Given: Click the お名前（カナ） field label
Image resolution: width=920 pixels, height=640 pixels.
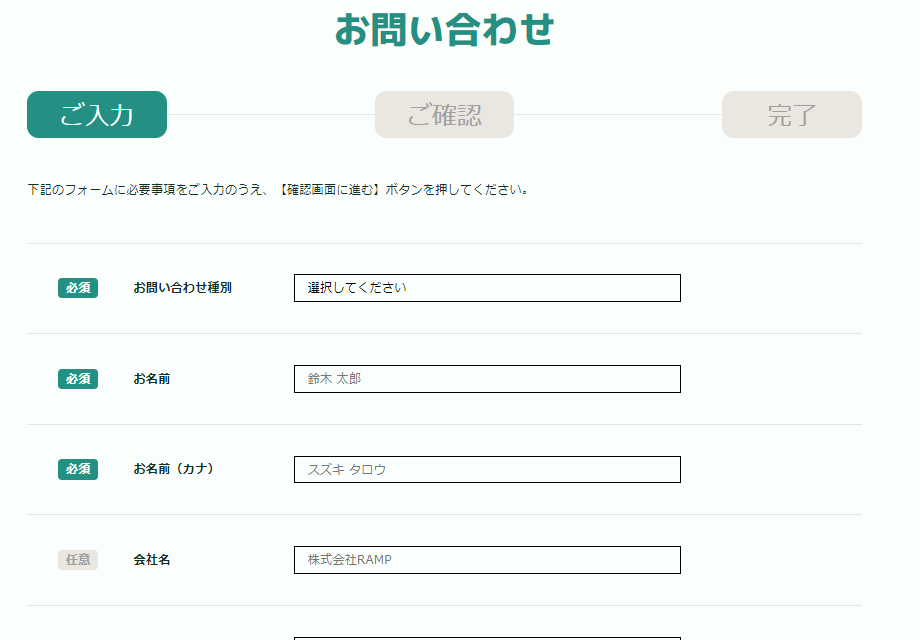Looking at the screenshot, I should [x=173, y=469].
